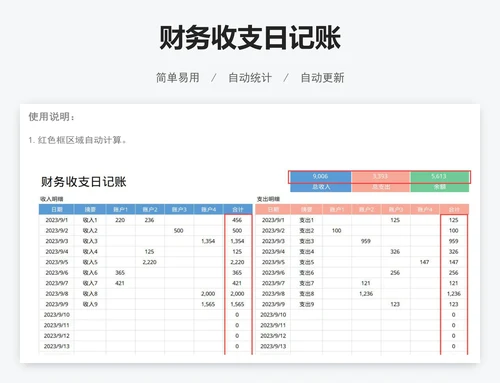Click the pink 摘要 header in expense table
The width and height of the screenshot is (500, 383).
pyautogui.click(x=306, y=209)
